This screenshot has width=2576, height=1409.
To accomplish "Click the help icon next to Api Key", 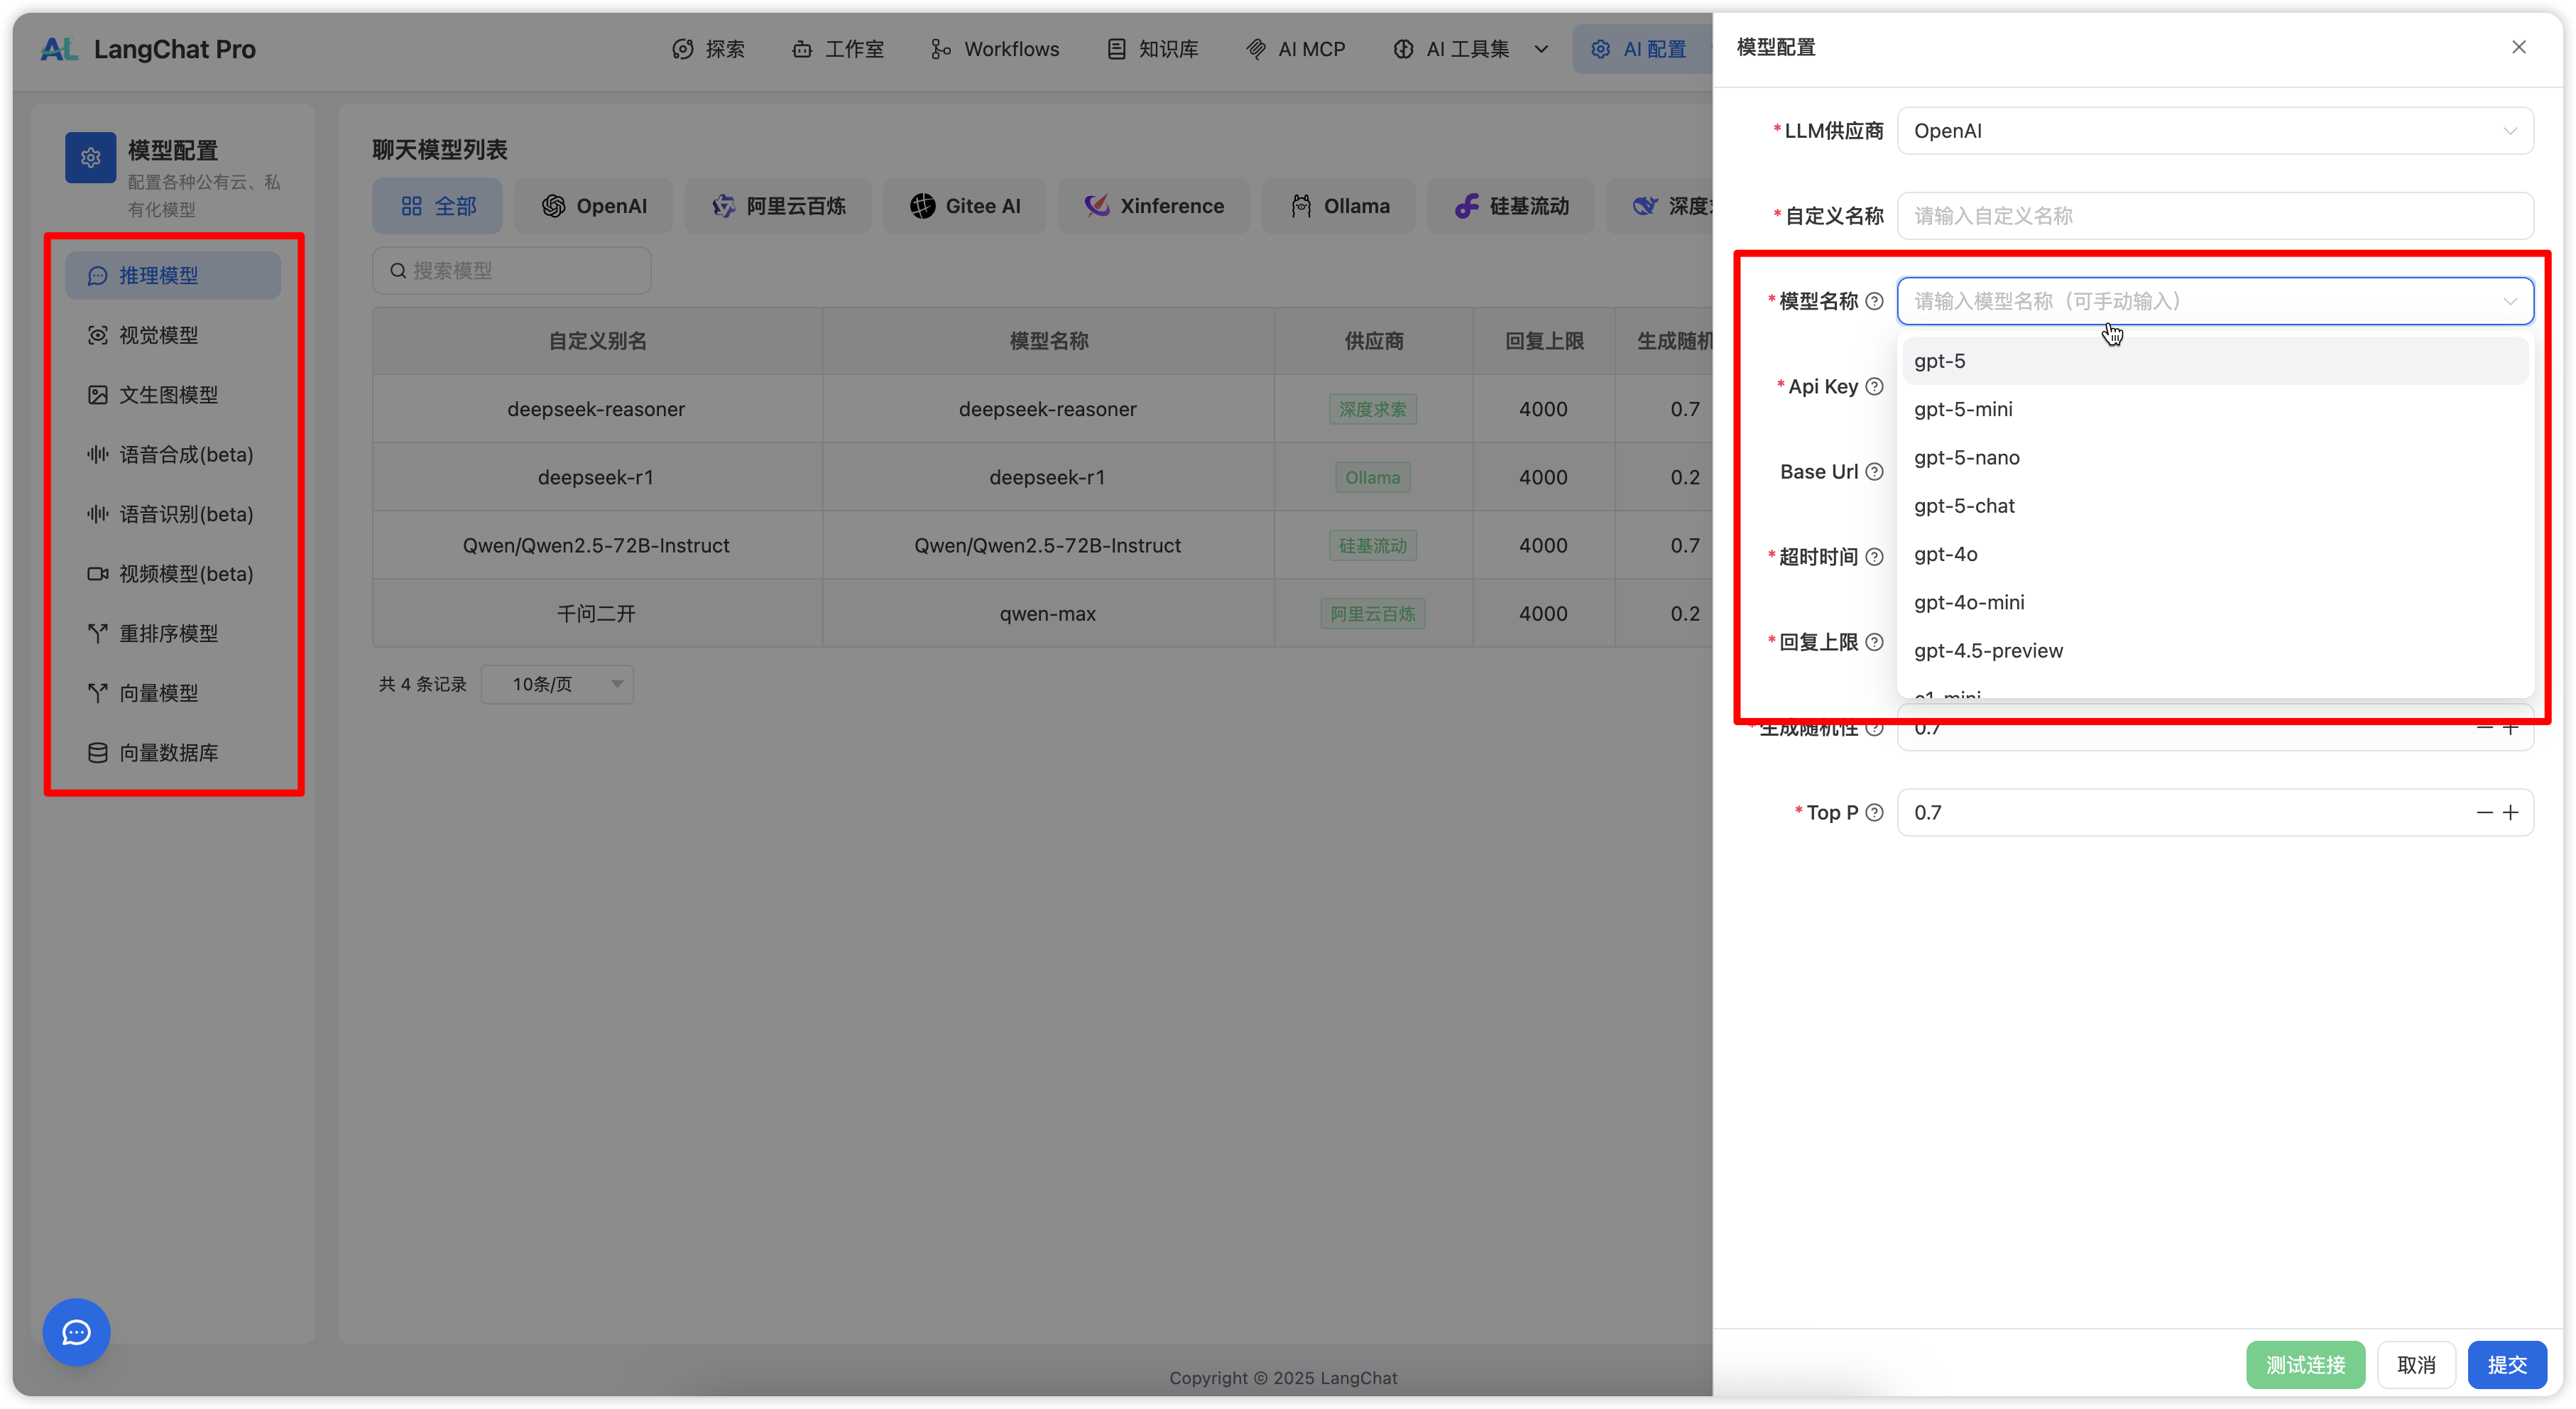I will (1875, 387).
